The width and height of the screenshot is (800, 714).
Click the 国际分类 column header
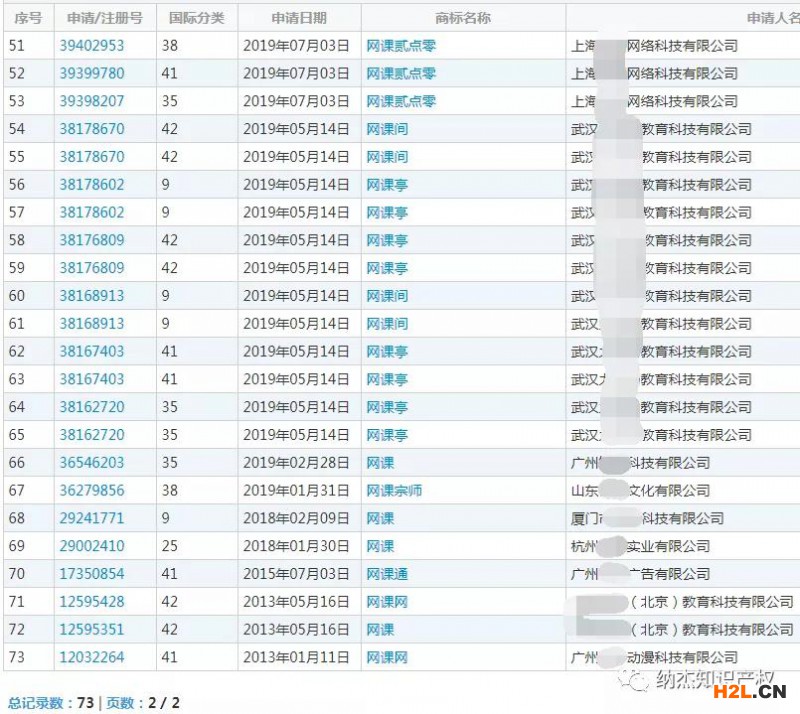coord(197,18)
